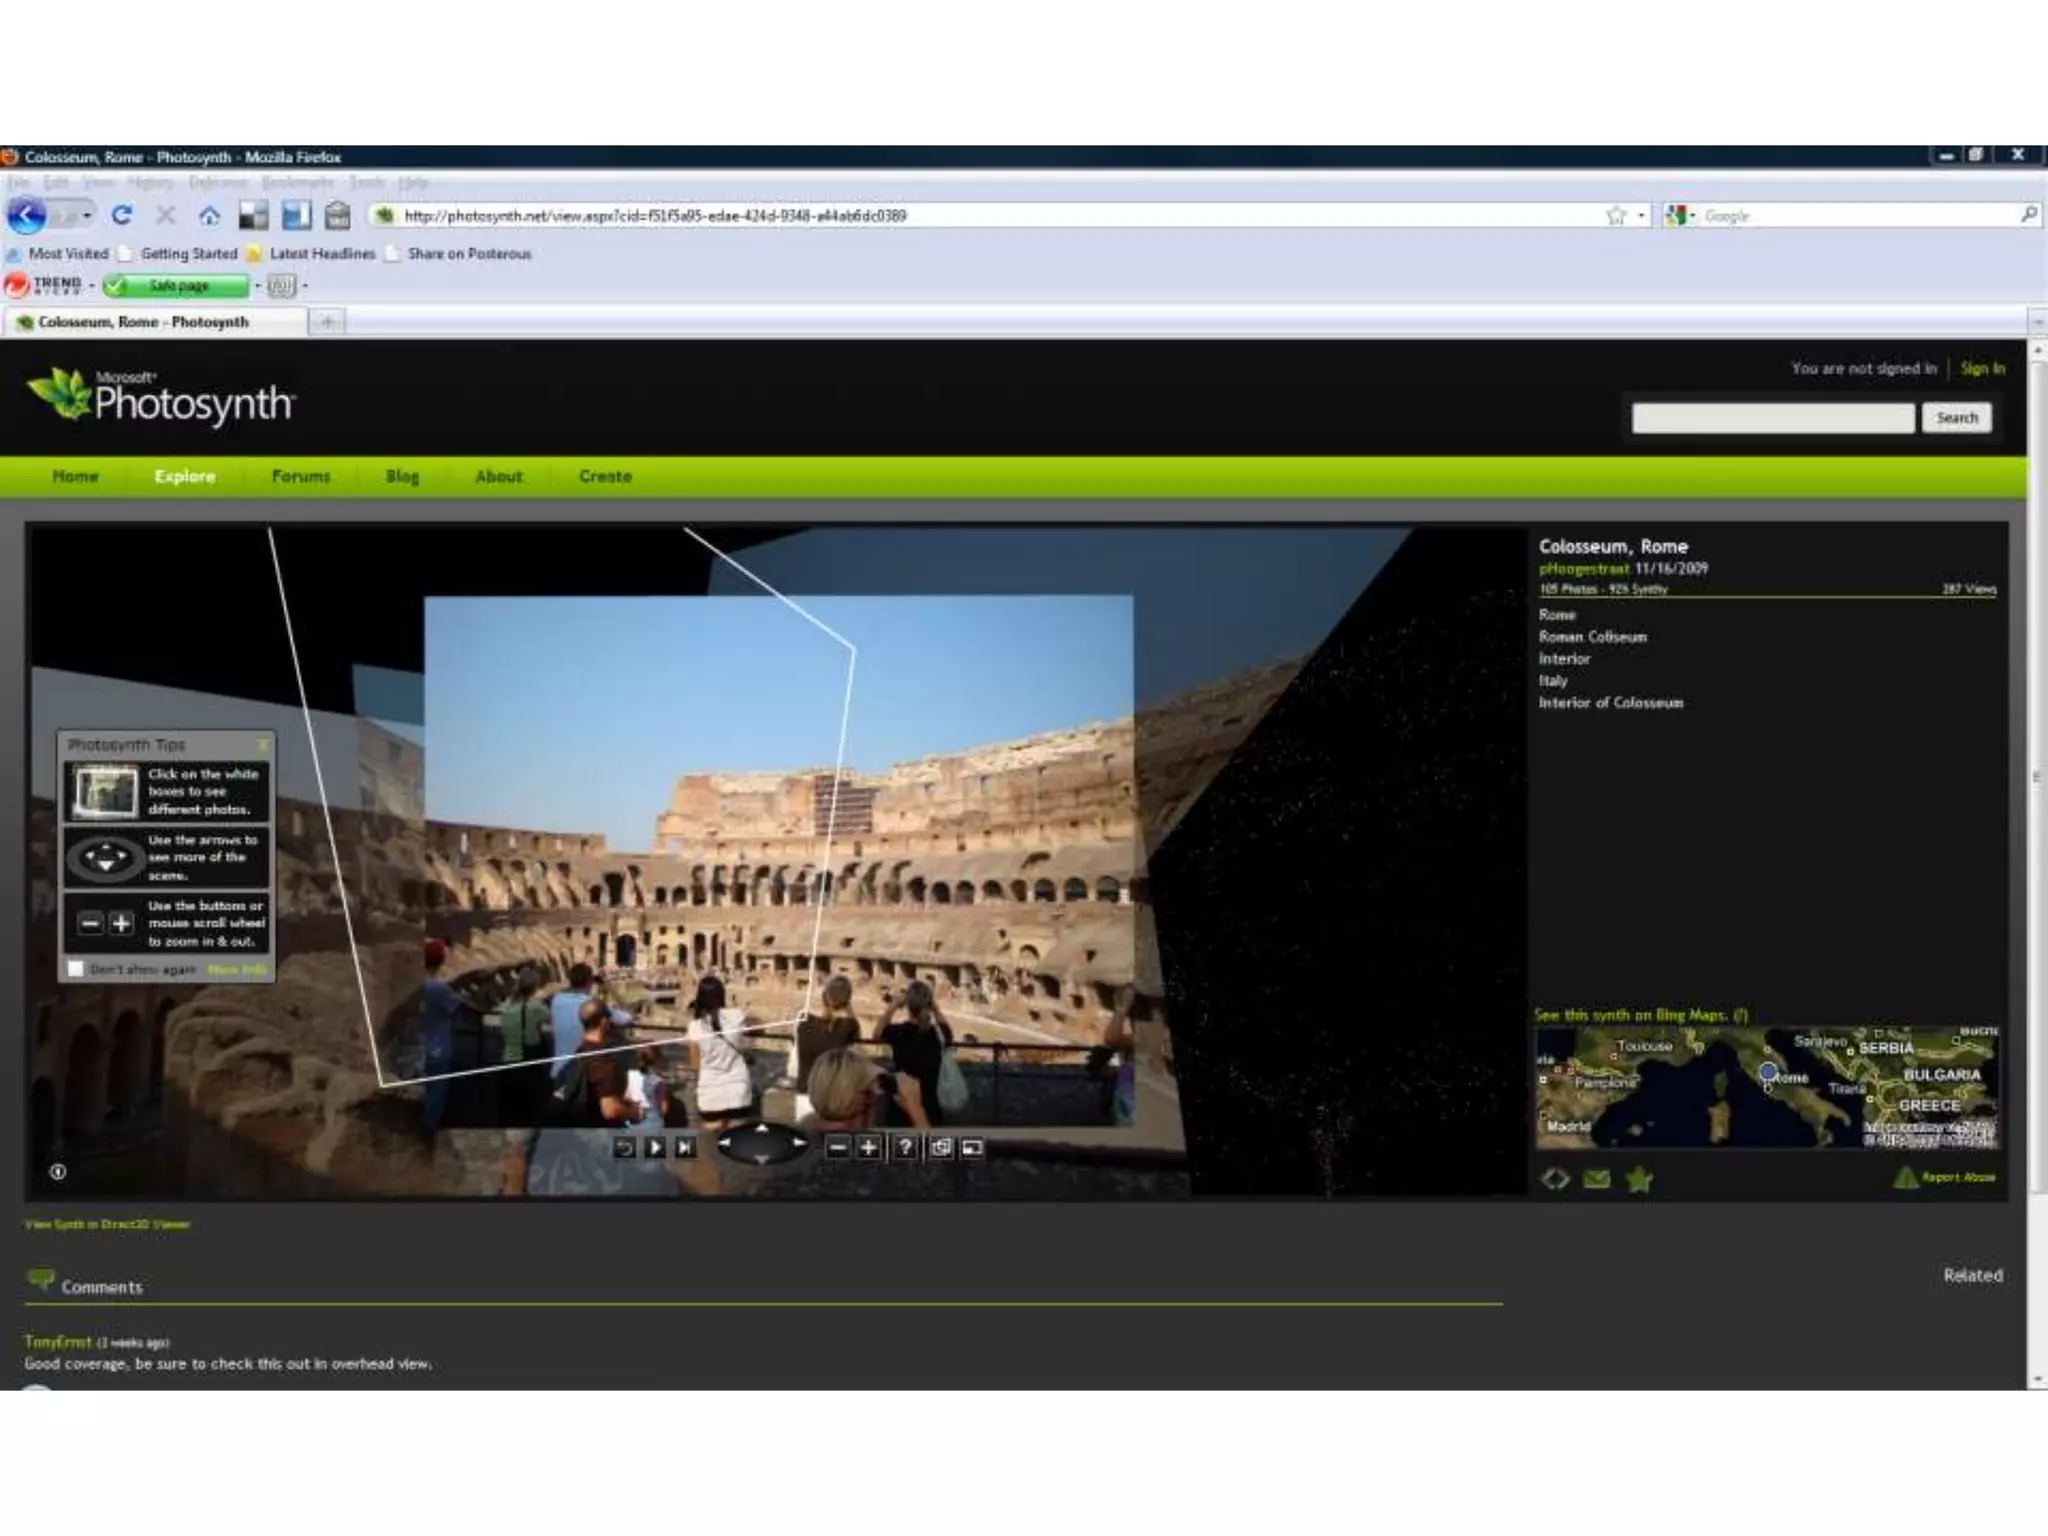Screen dimensions: 2048x1536
Task: Toggle the 2D/overhead view icon in viewer
Action: 941,1148
